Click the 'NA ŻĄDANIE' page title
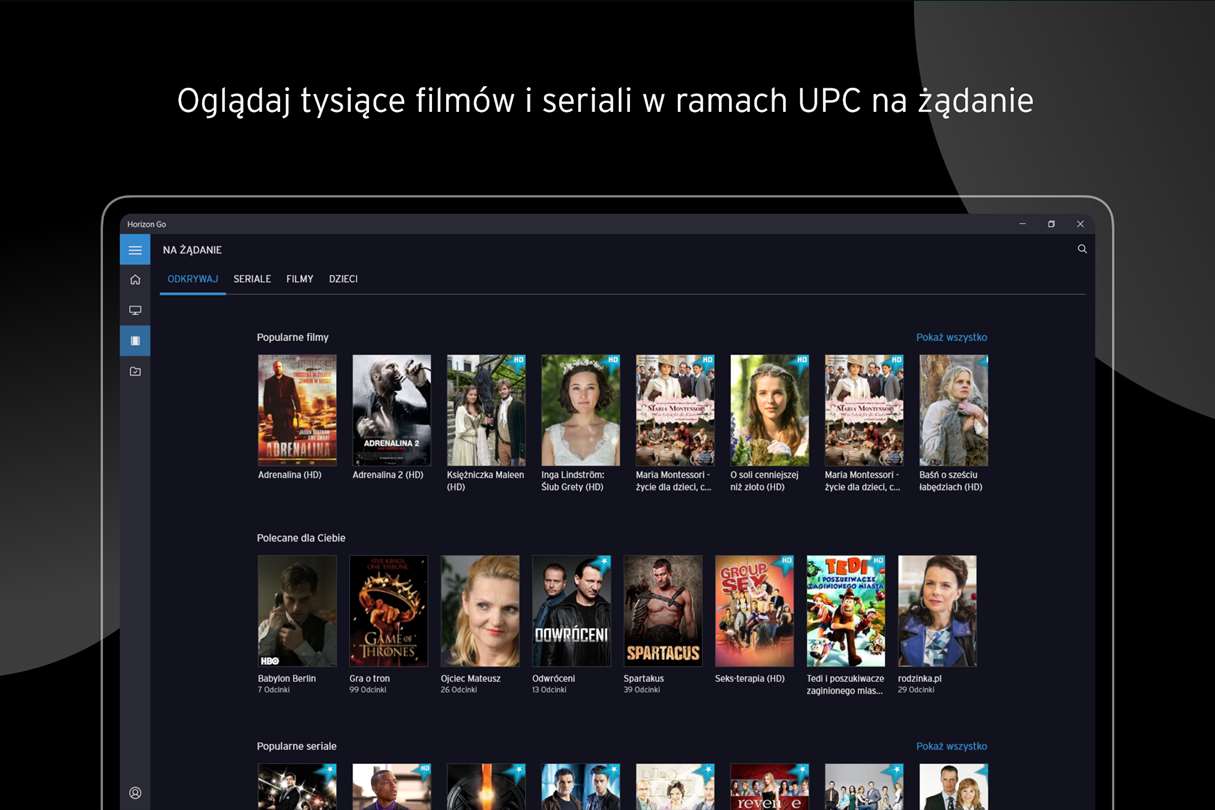This screenshot has width=1215, height=810. point(192,250)
